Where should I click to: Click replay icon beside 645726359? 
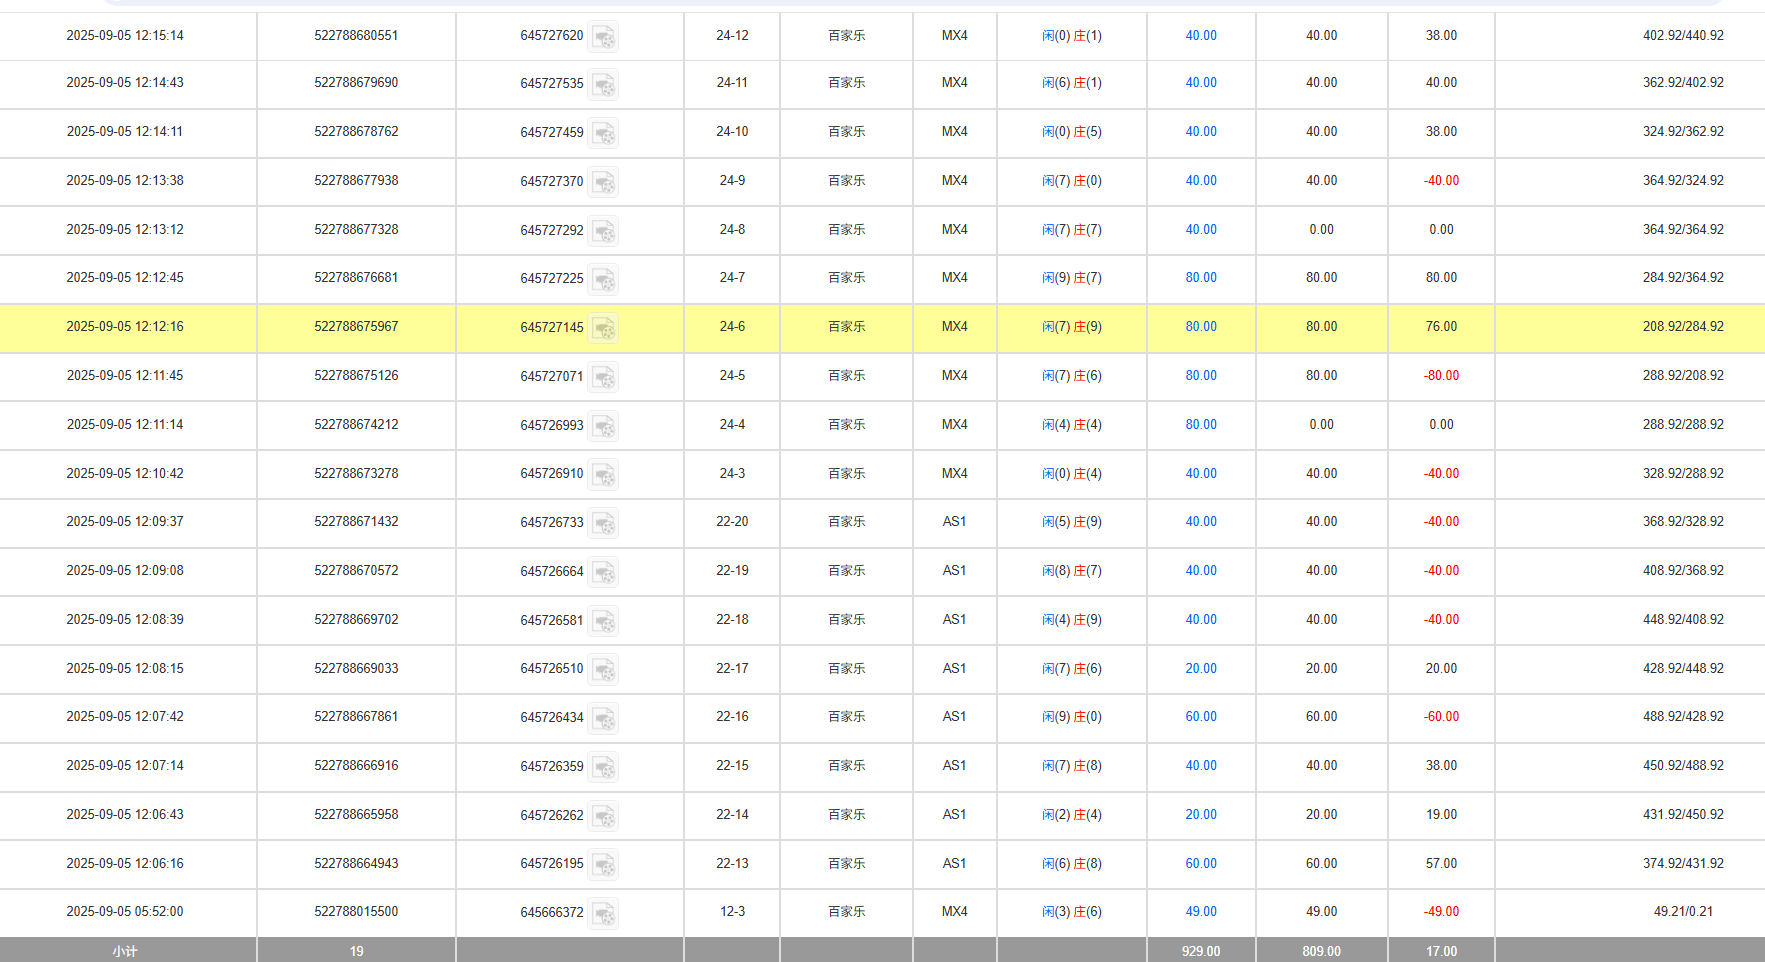click(x=603, y=768)
